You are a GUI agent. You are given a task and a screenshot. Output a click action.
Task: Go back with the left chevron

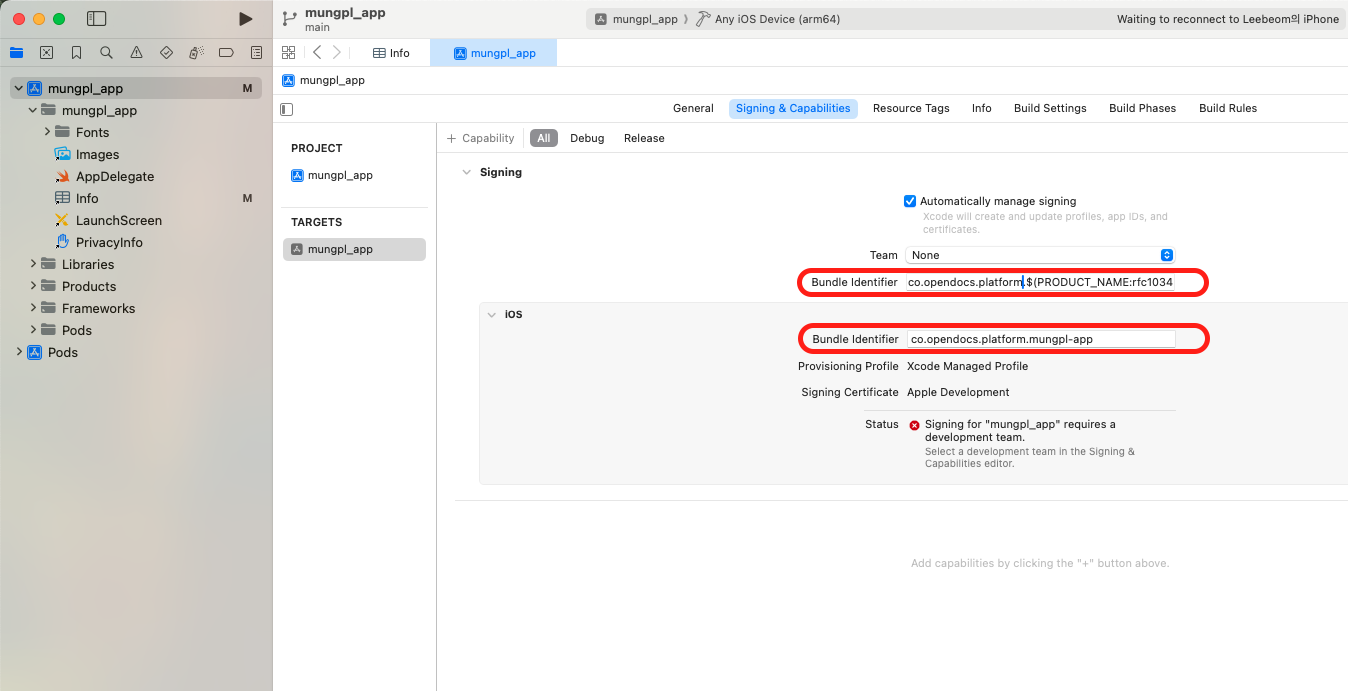[x=317, y=53]
